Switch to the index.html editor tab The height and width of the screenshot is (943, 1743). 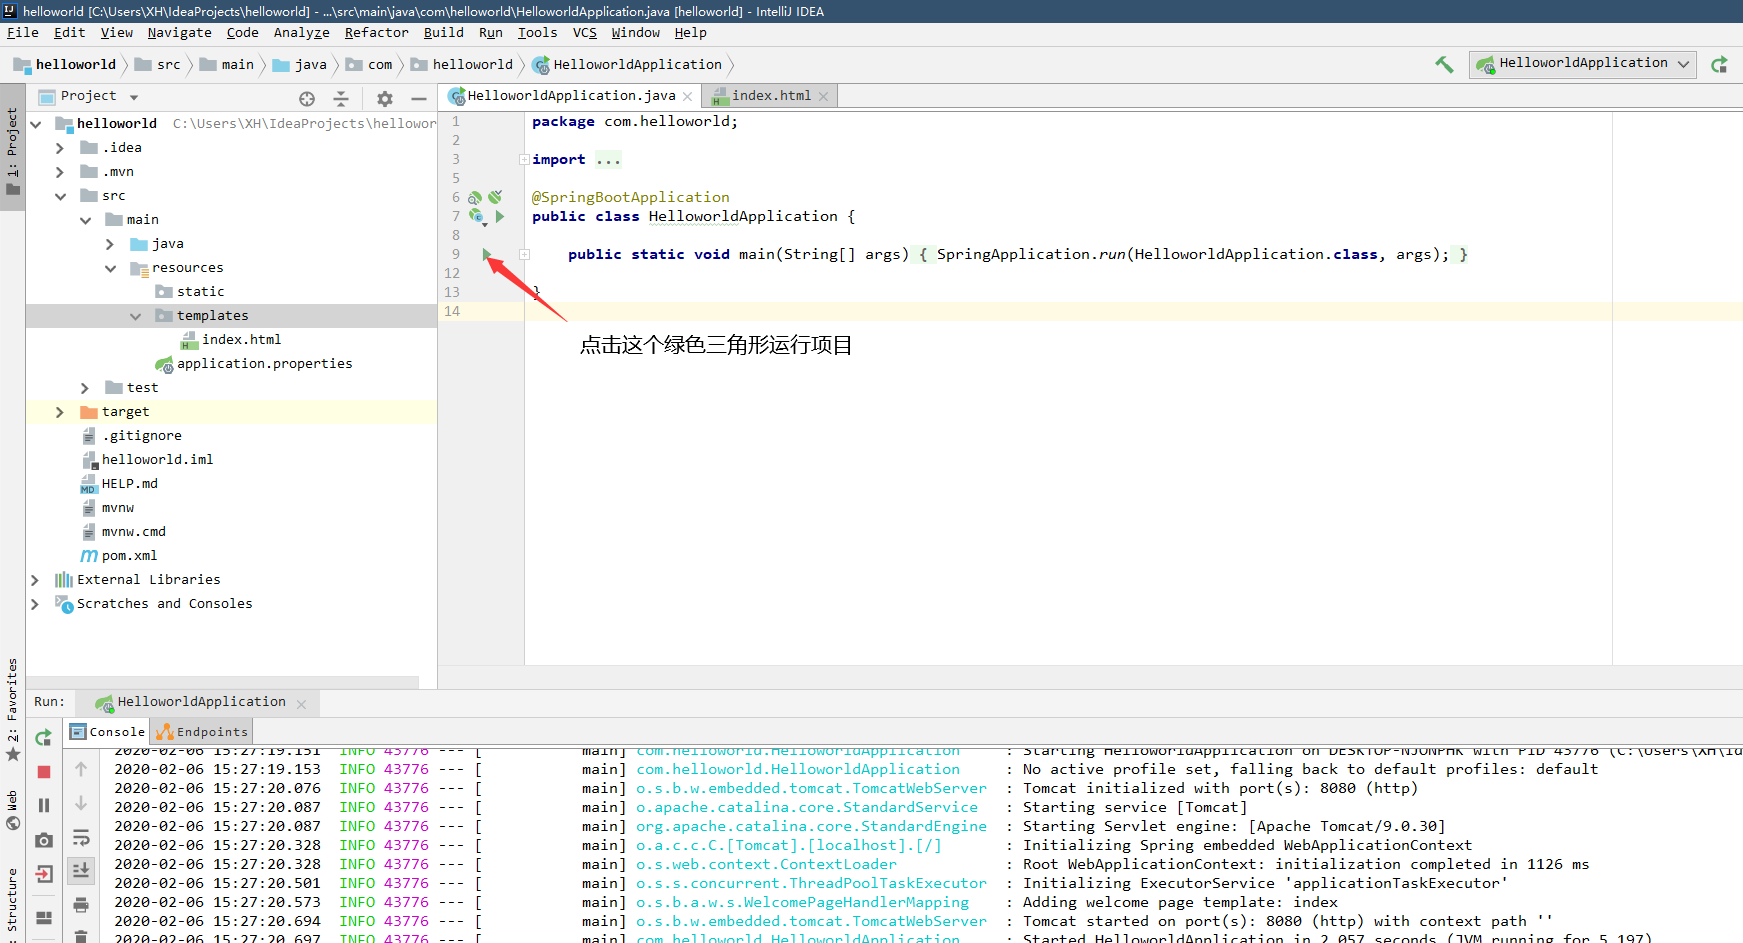click(x=770, y=96)
